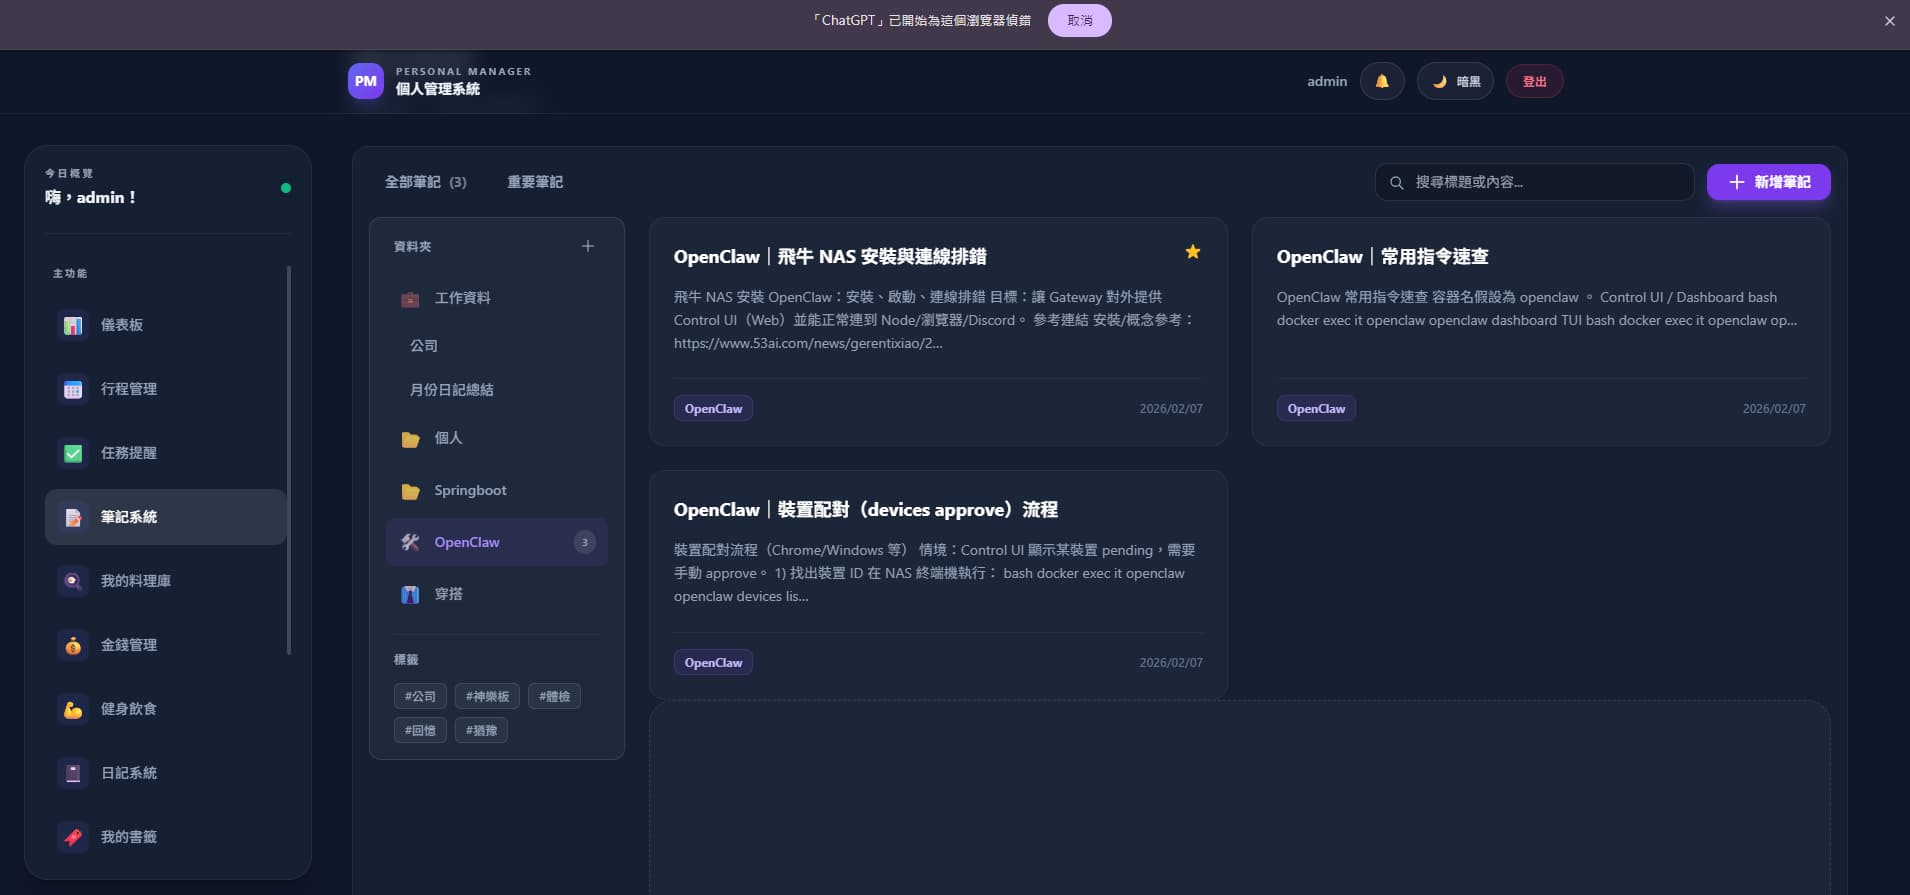
Task: Click the 穿搭 clothing folder icon
Action: click(410, 594)
